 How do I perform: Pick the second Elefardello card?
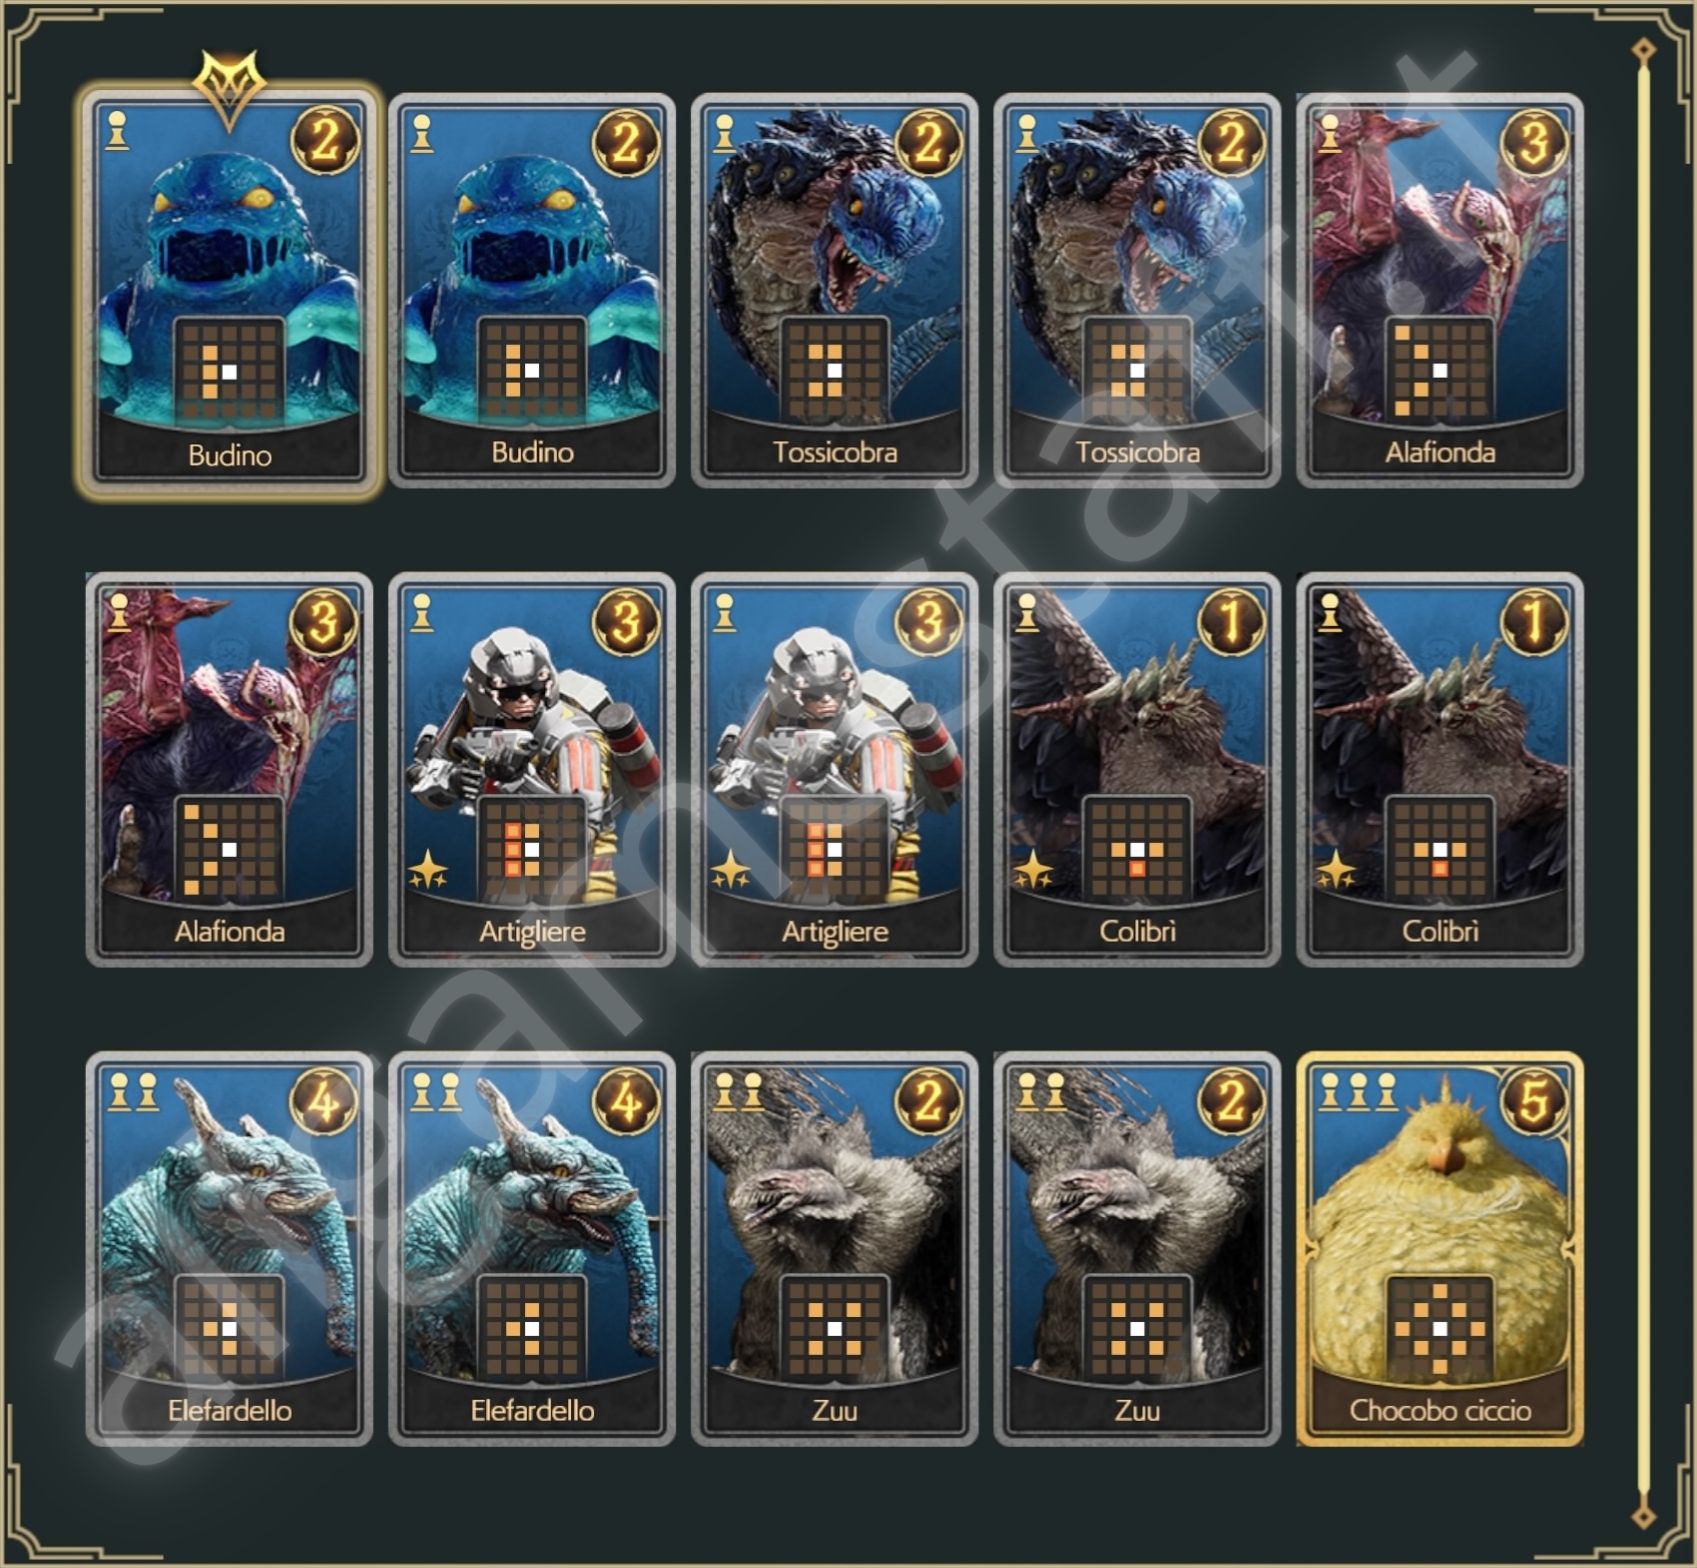[x=532, y=1249]
